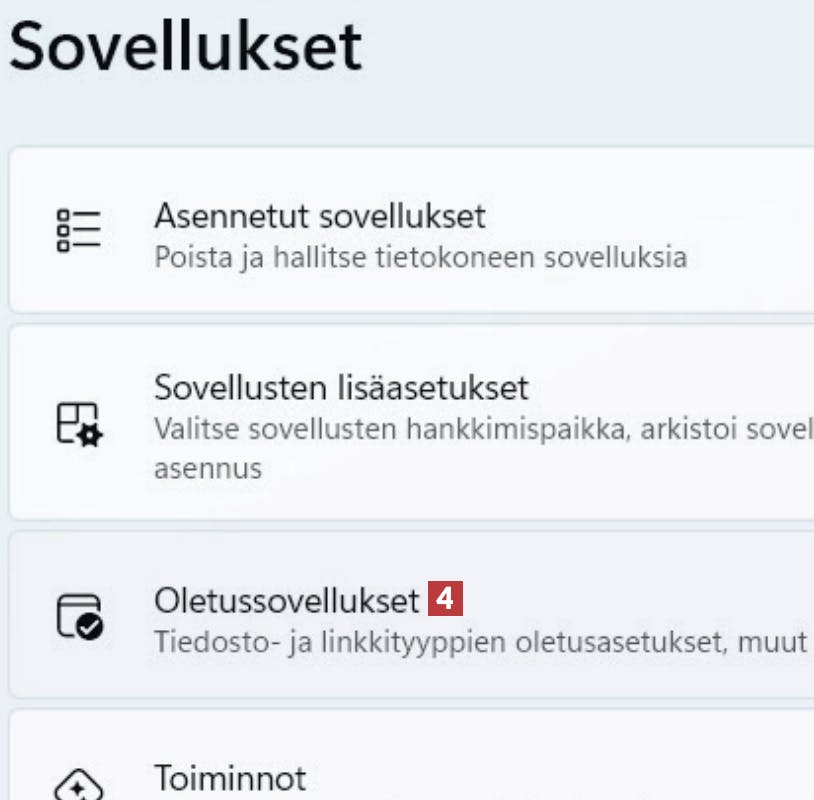This screenshot has height=800, width=814.
Task: Click the Sovellukset page heading
Action: pos(185,47)
